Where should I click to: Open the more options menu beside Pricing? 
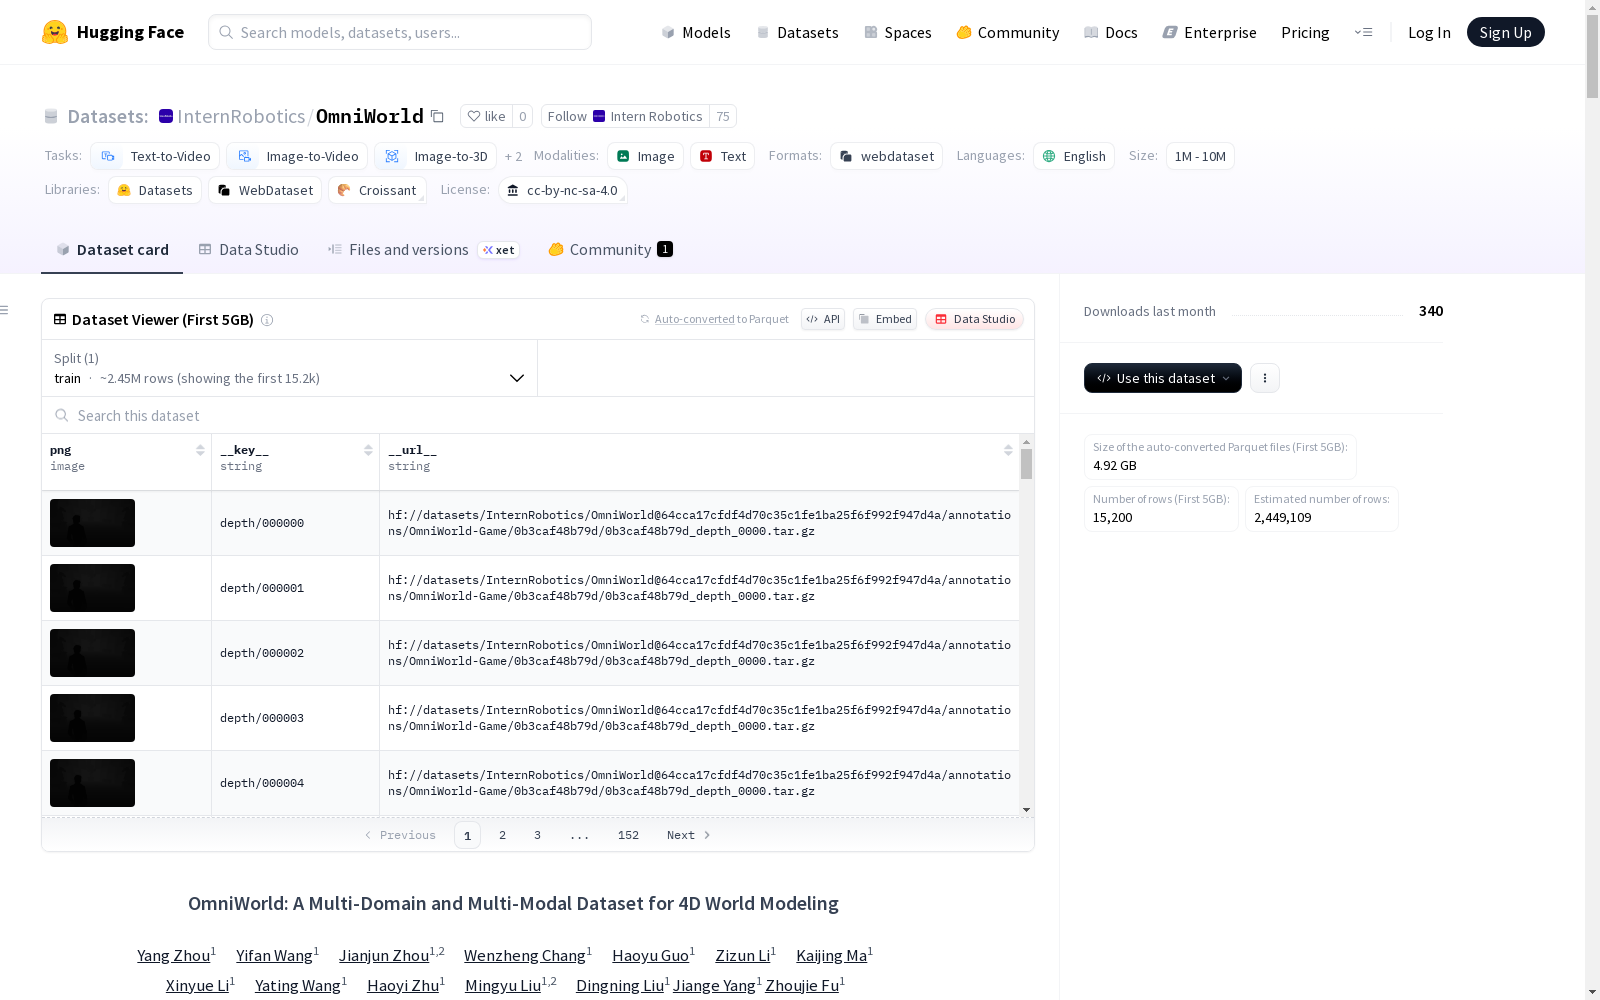[1363, 32]
